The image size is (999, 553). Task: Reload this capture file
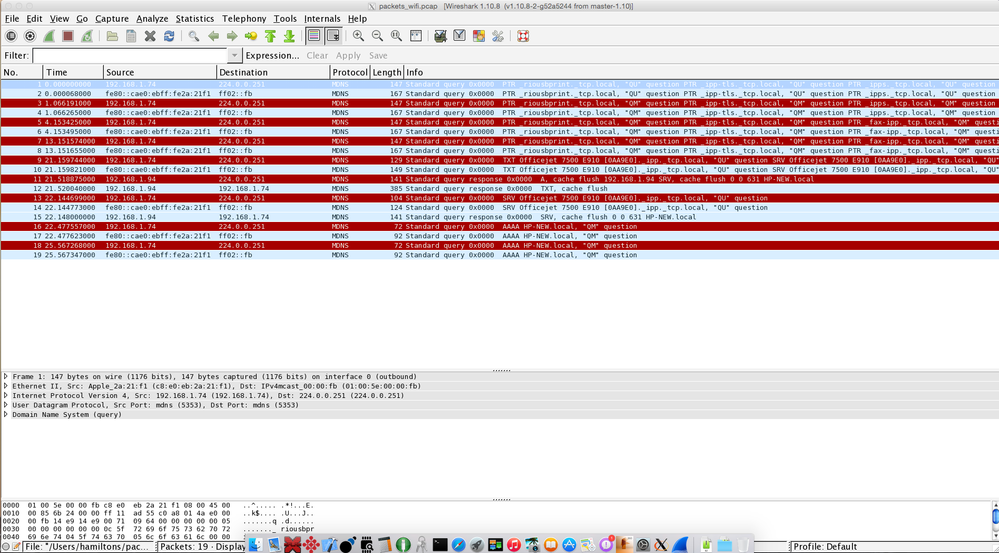click(x=169, y=36)
